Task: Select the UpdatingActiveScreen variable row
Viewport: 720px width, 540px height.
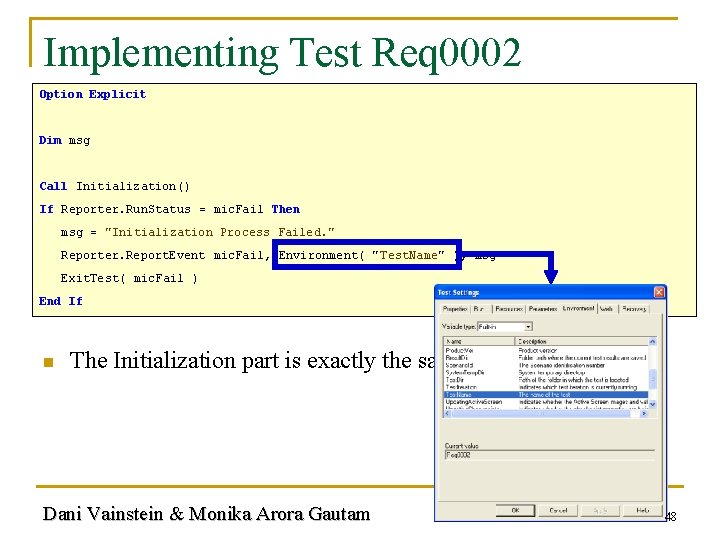Action: click(546, 402)
